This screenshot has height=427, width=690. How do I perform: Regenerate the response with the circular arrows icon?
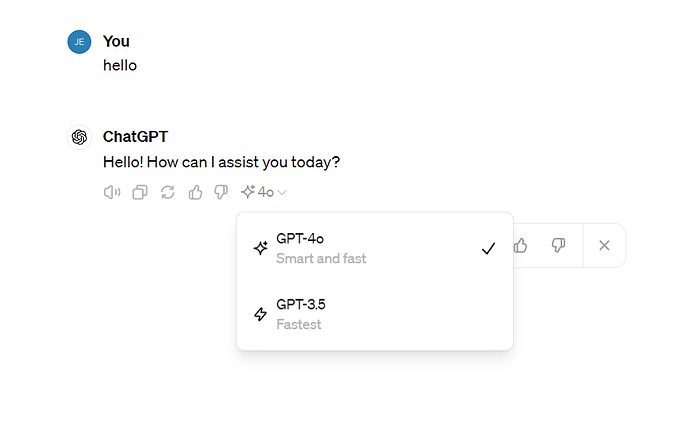168,192
